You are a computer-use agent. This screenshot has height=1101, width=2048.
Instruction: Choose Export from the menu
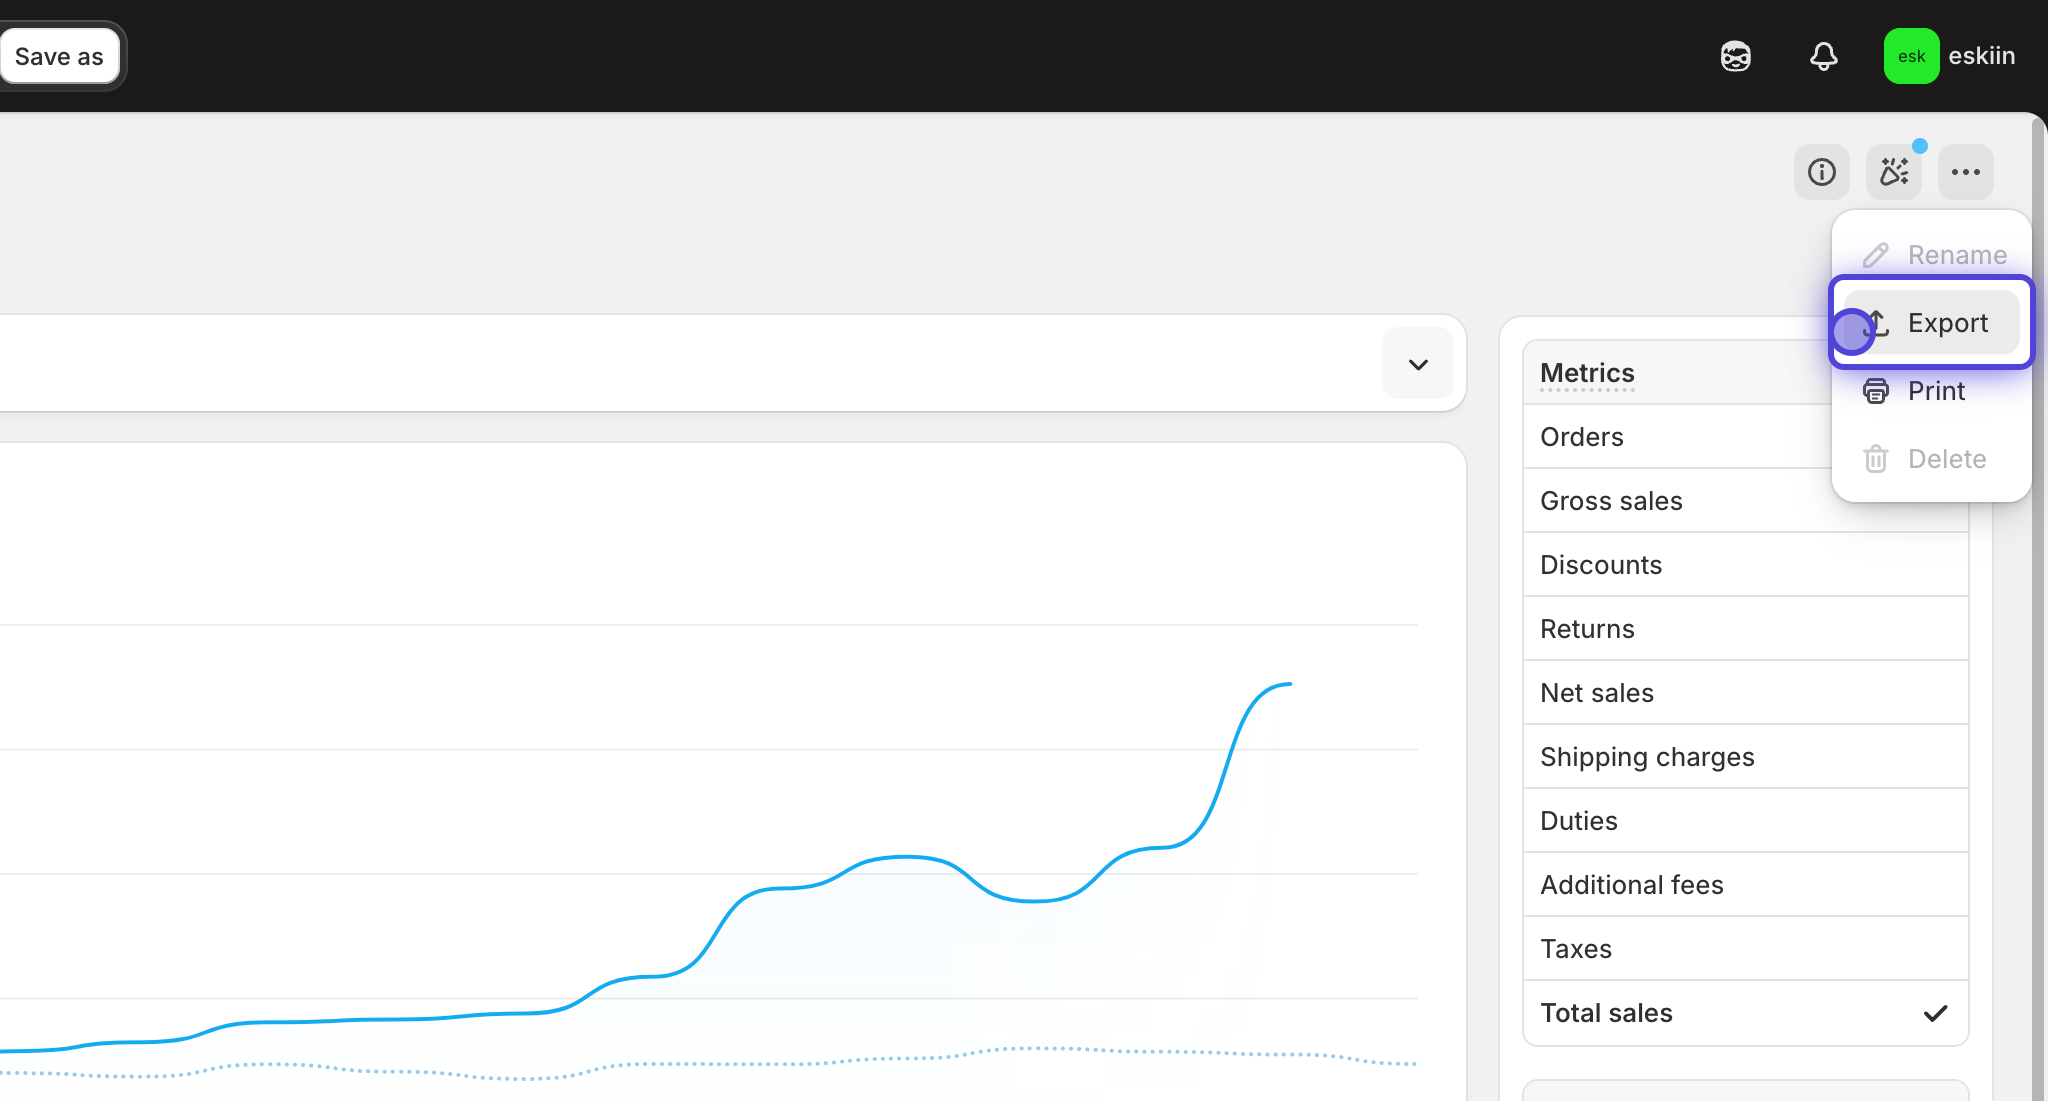(x=1932, y=322)
